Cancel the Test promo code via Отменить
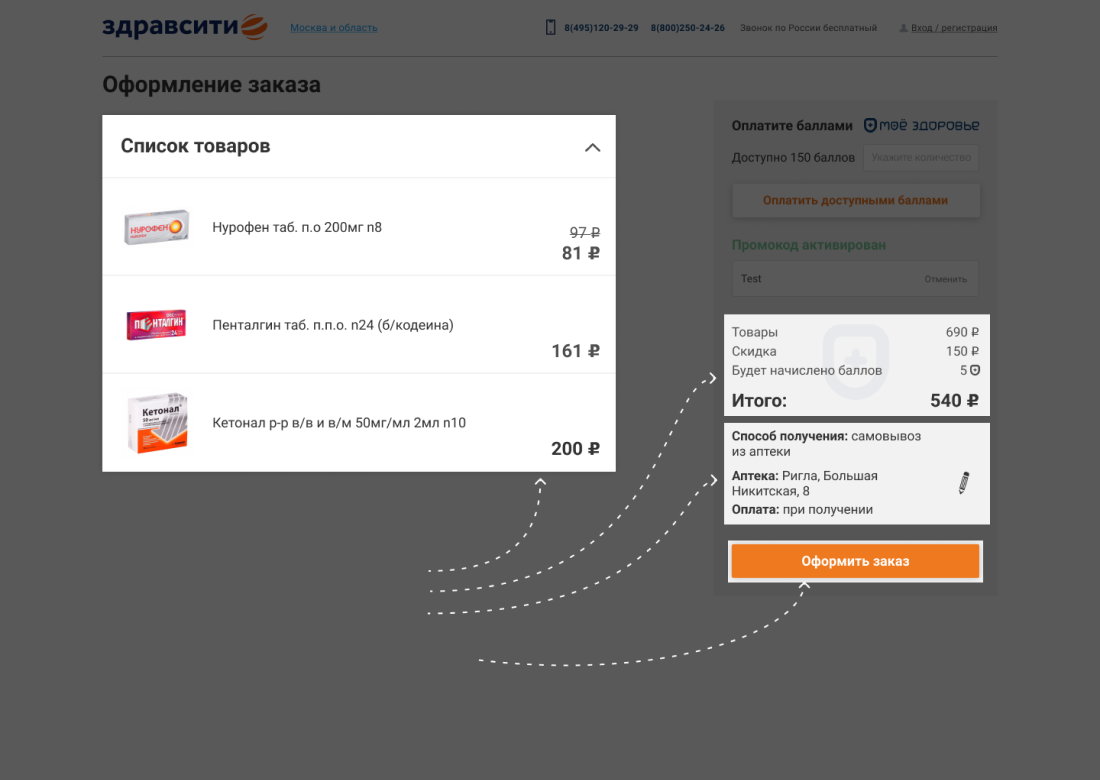Screen dimensions: 1100x780 [x=945, y=279]
